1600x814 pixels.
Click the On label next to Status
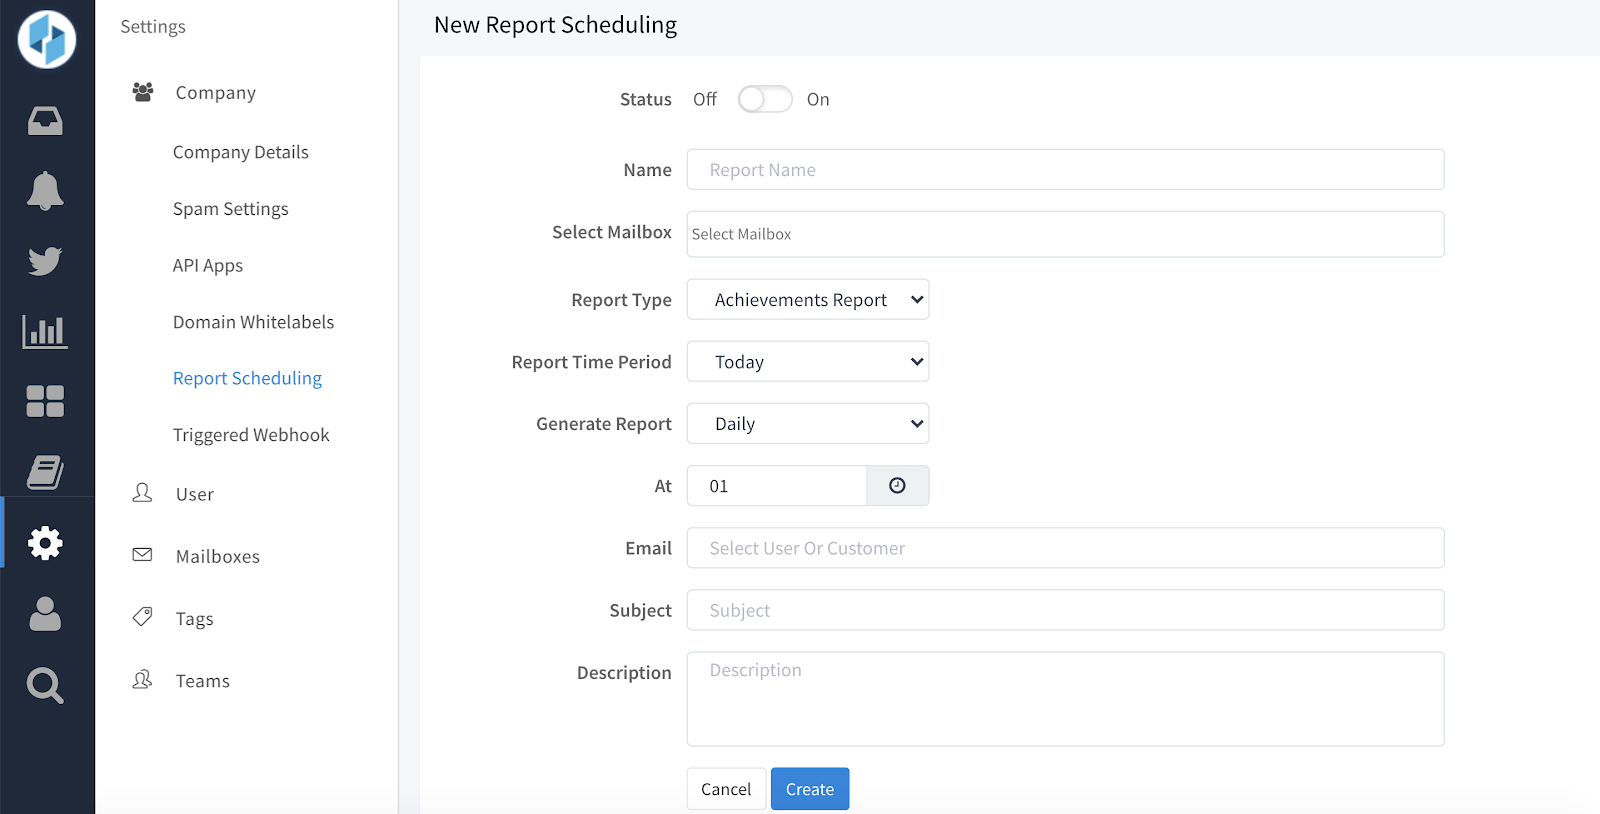point(818,99)
